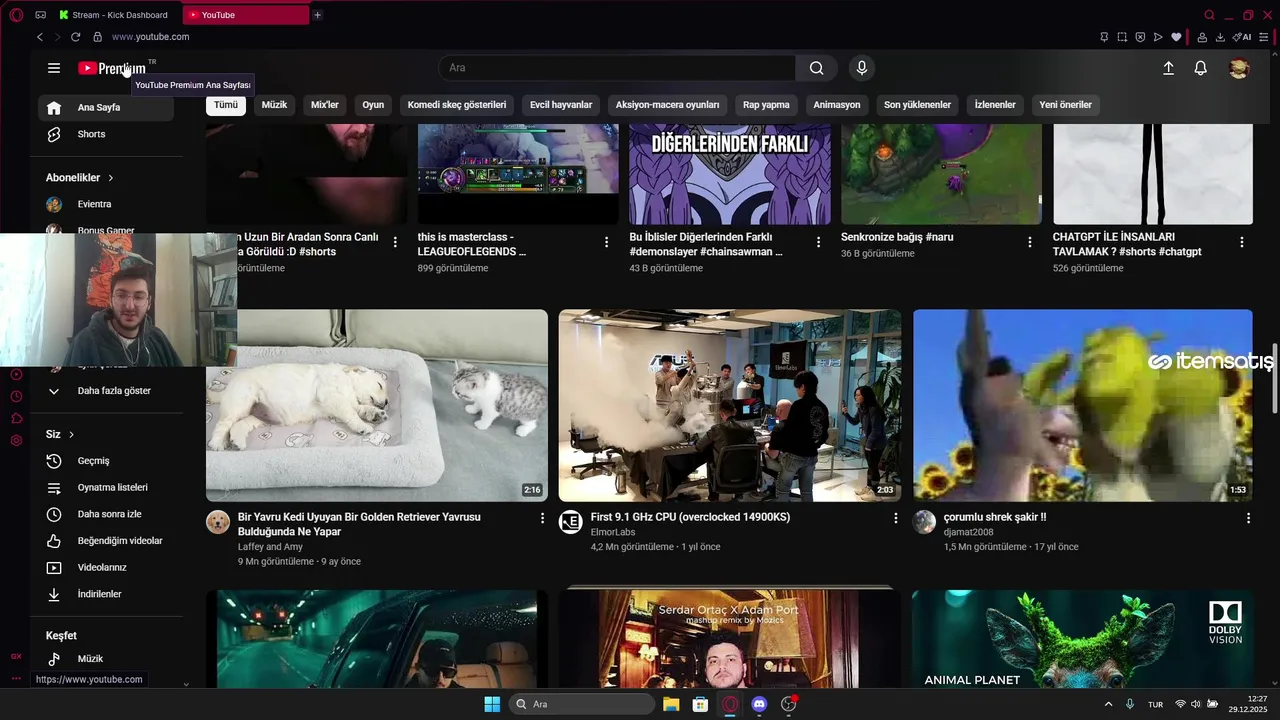
Task: Open the ElmorLabs channel link
Action: [612, 532]
